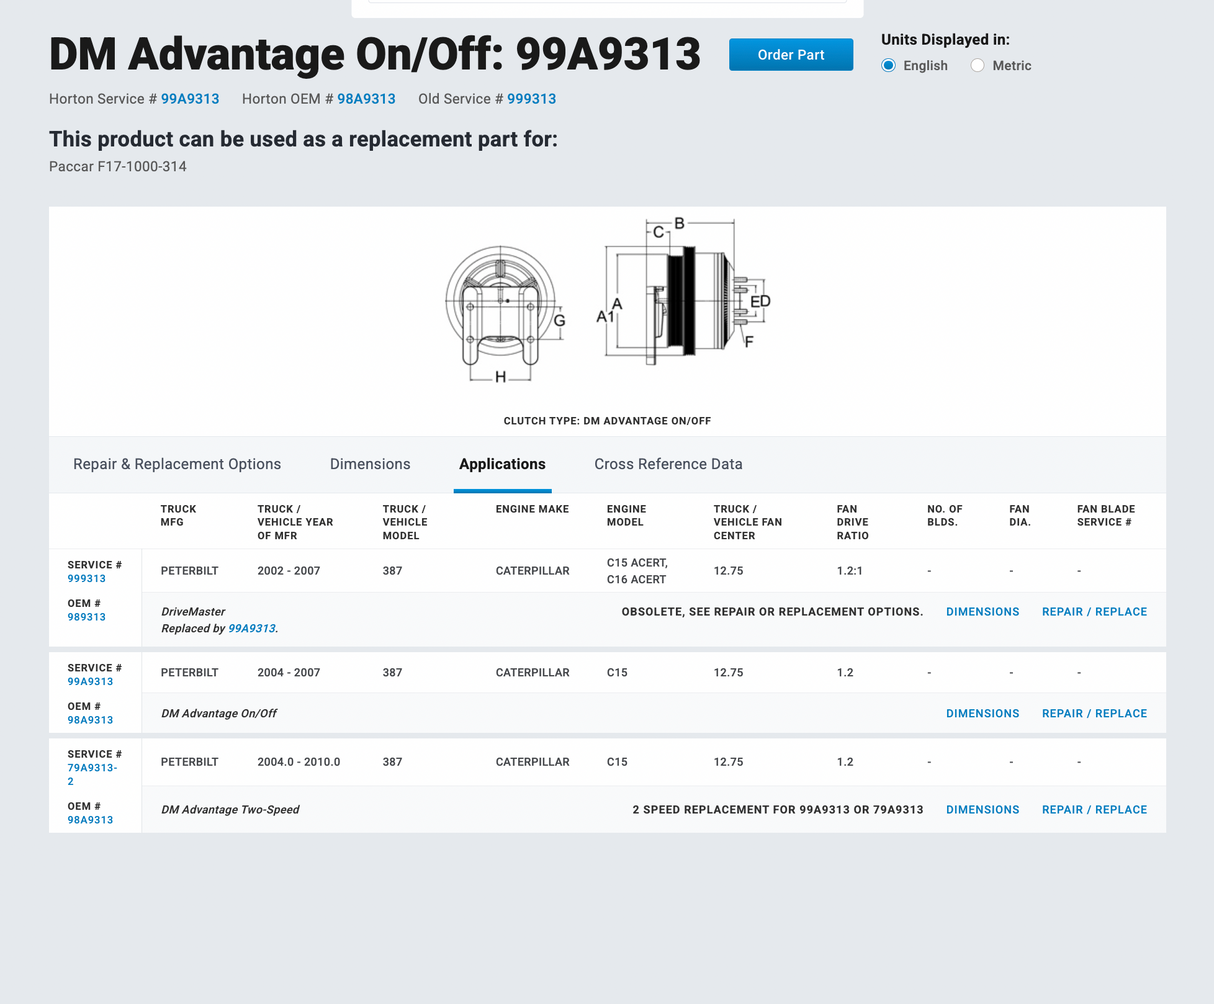Click the 'DM Advantage Two-Speed' label
Screen dimensions: 1214x1004
230,810
